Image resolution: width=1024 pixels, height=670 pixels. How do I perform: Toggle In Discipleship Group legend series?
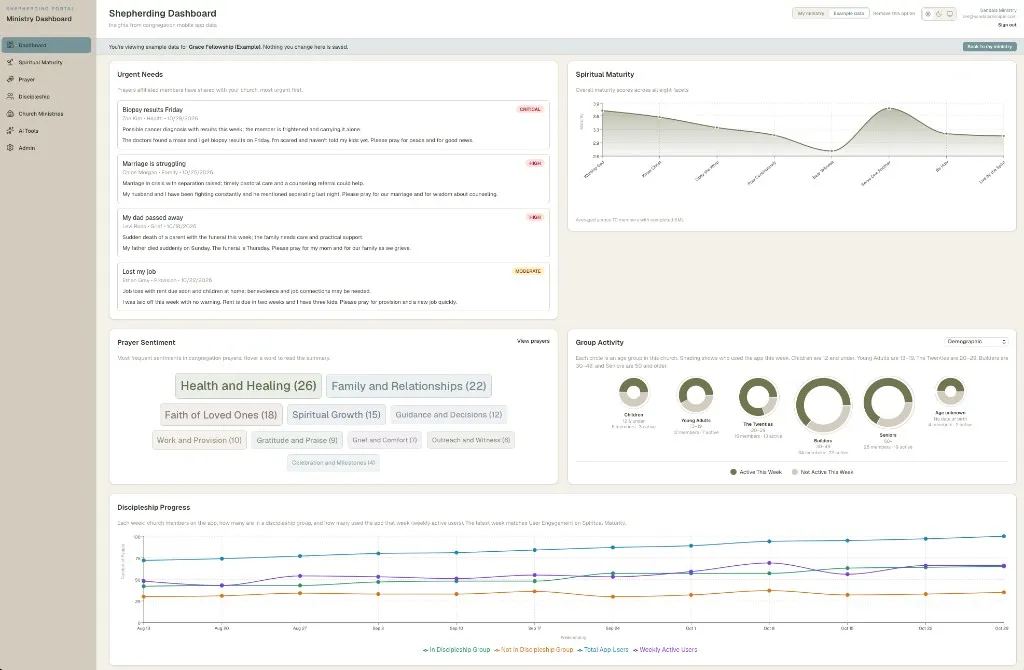pos(456,650)
